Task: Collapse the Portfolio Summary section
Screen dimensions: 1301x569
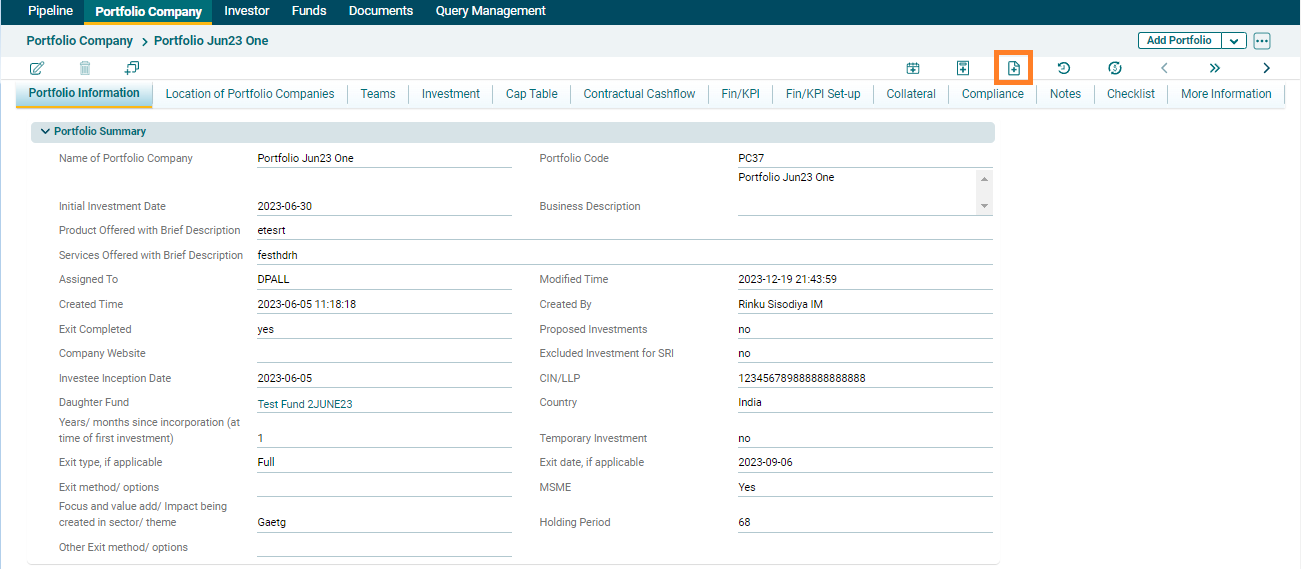Action: pyautogui.click(x=45, y=131)
